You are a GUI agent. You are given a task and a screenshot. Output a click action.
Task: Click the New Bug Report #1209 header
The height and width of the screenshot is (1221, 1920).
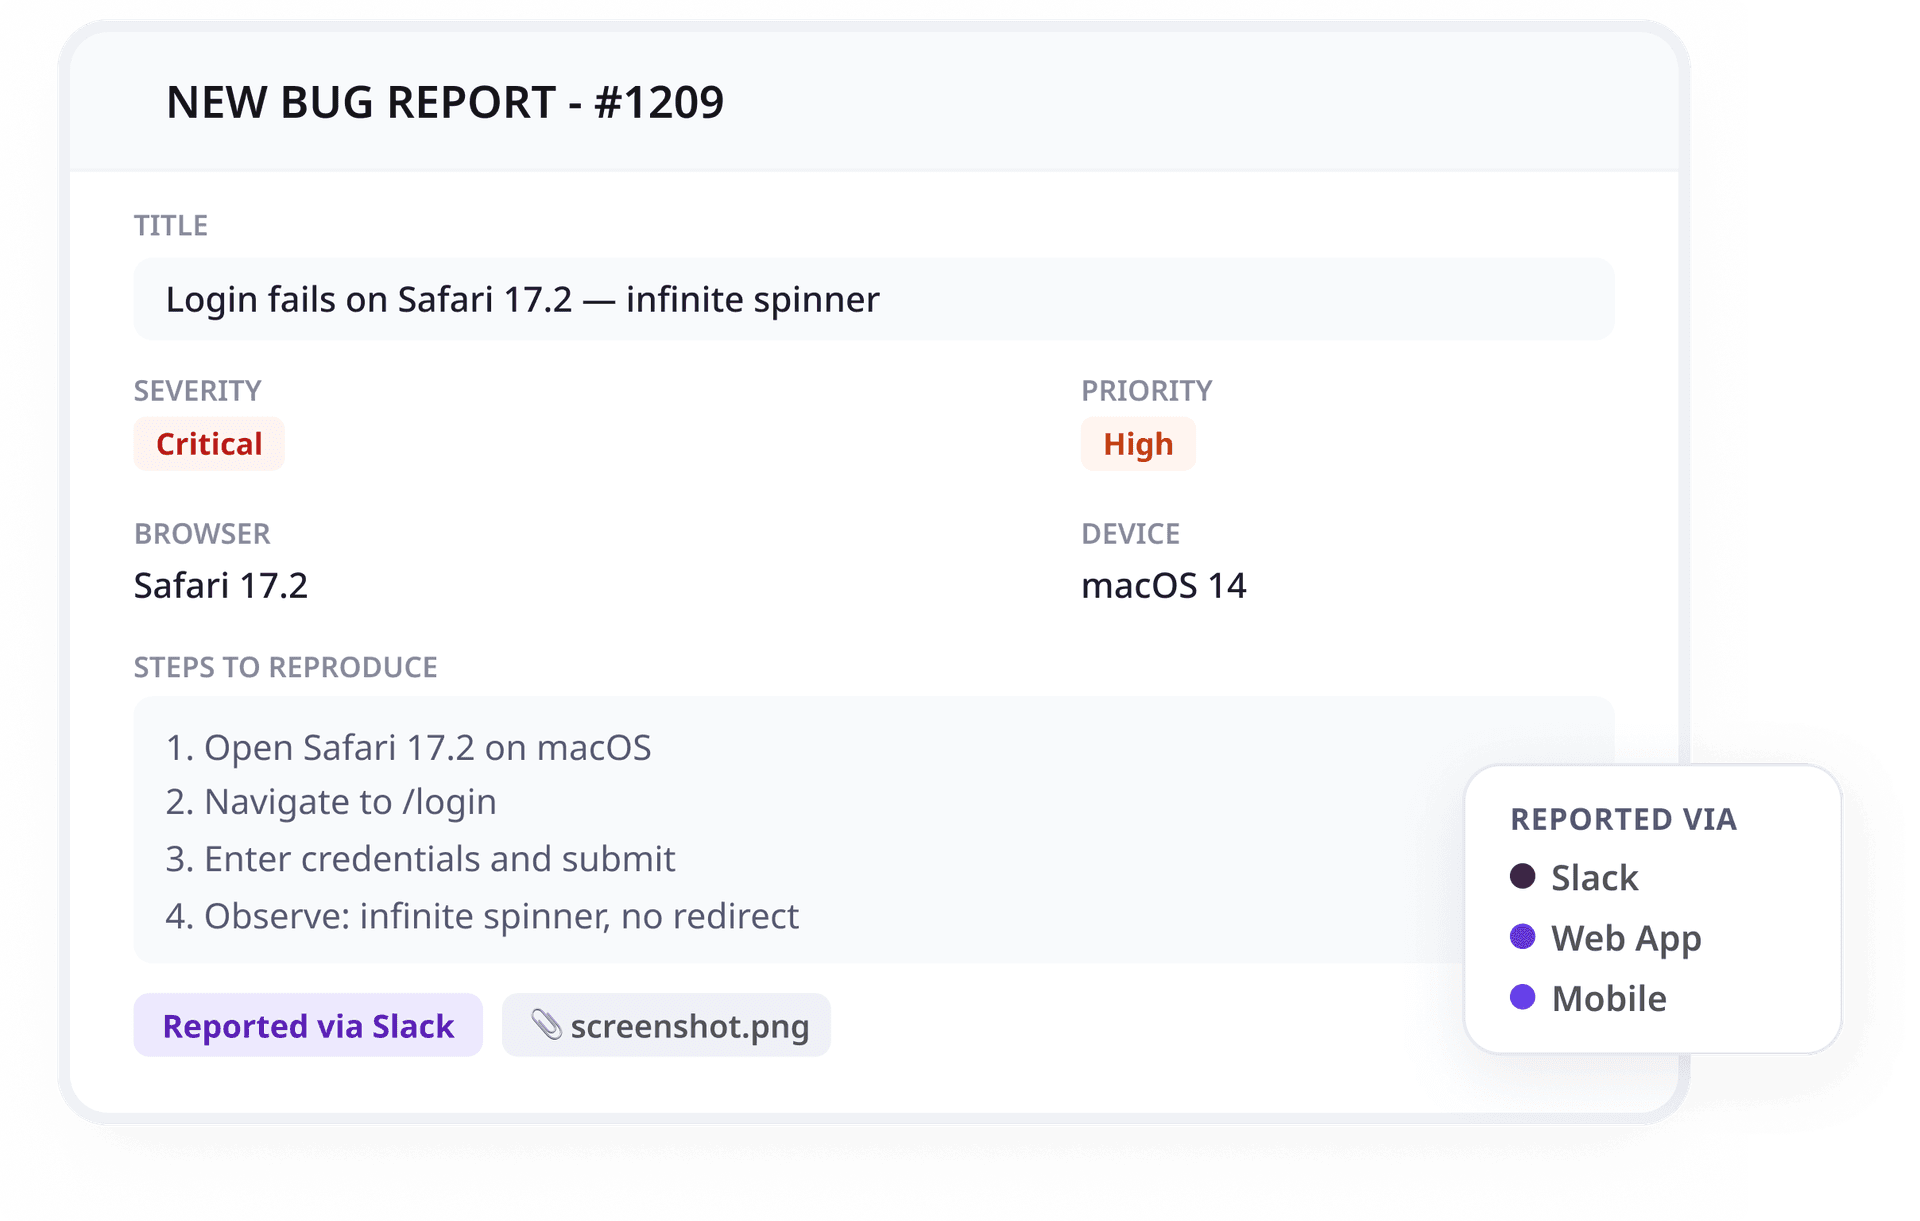pyautogui.click(x=445, y=102)
